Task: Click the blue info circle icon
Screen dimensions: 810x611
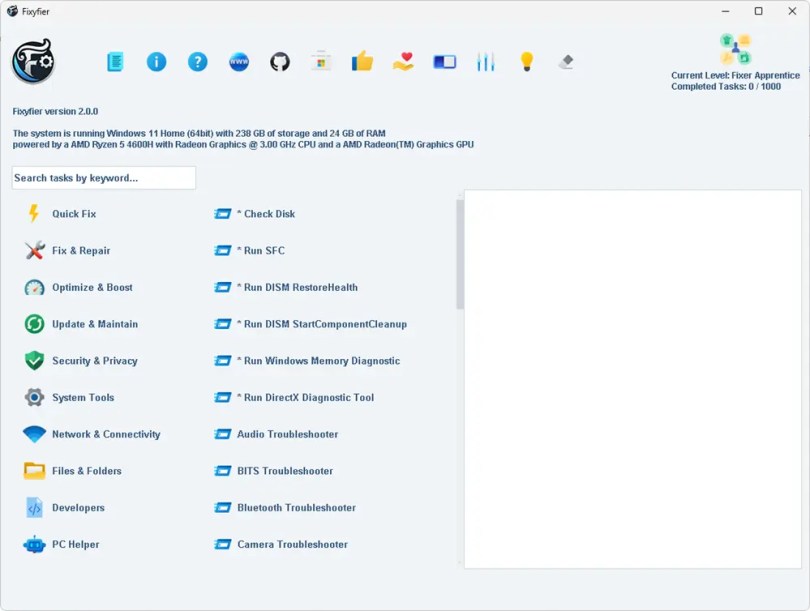Action: (x=156, y=62)
